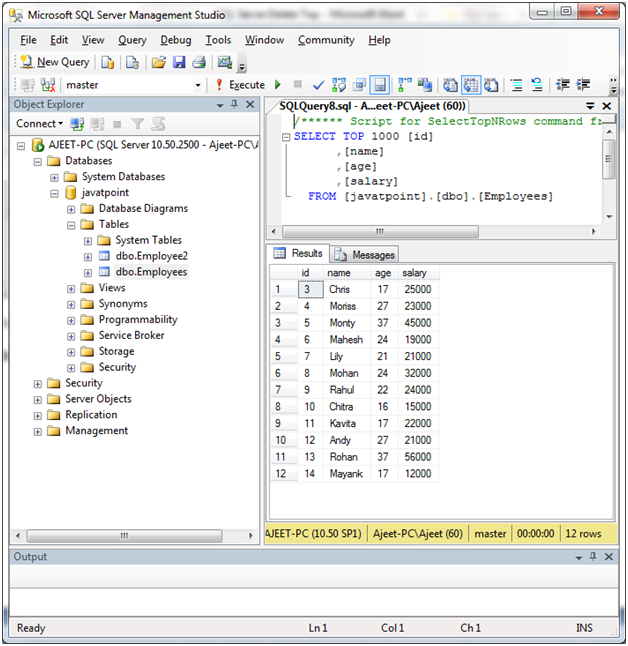Viewport: 628px width, 646px height.
Task: Open the Tools menu
Action: [x=218, y=40]
